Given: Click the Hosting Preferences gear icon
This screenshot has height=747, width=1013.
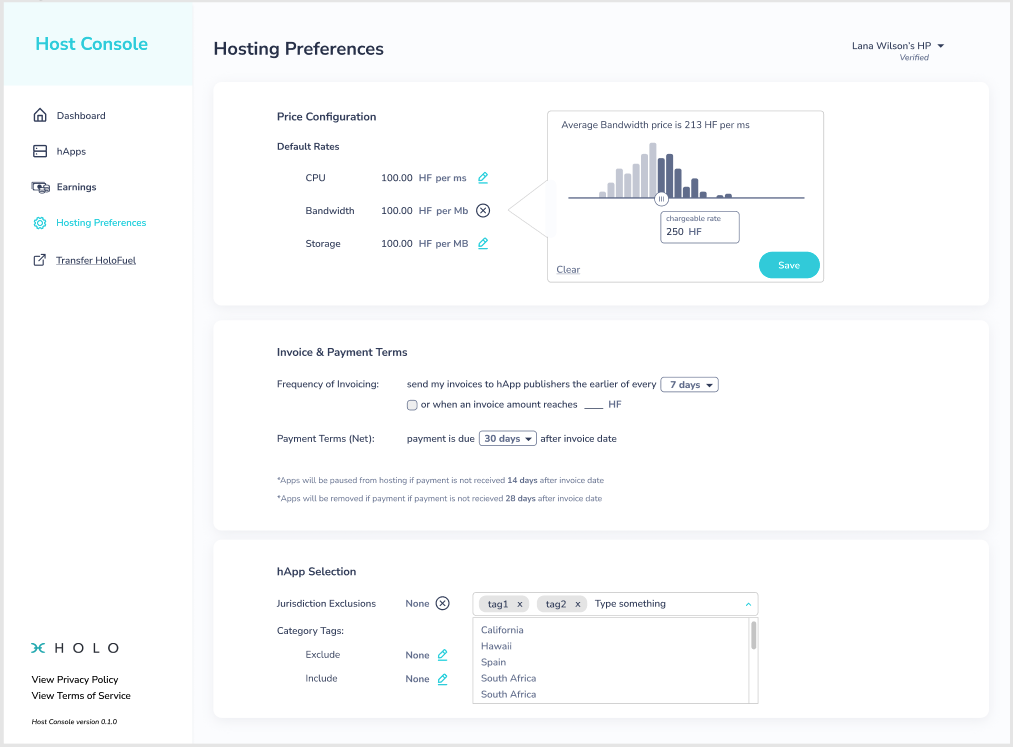Looking at the screenshot, I should click(x=40, y=223).
